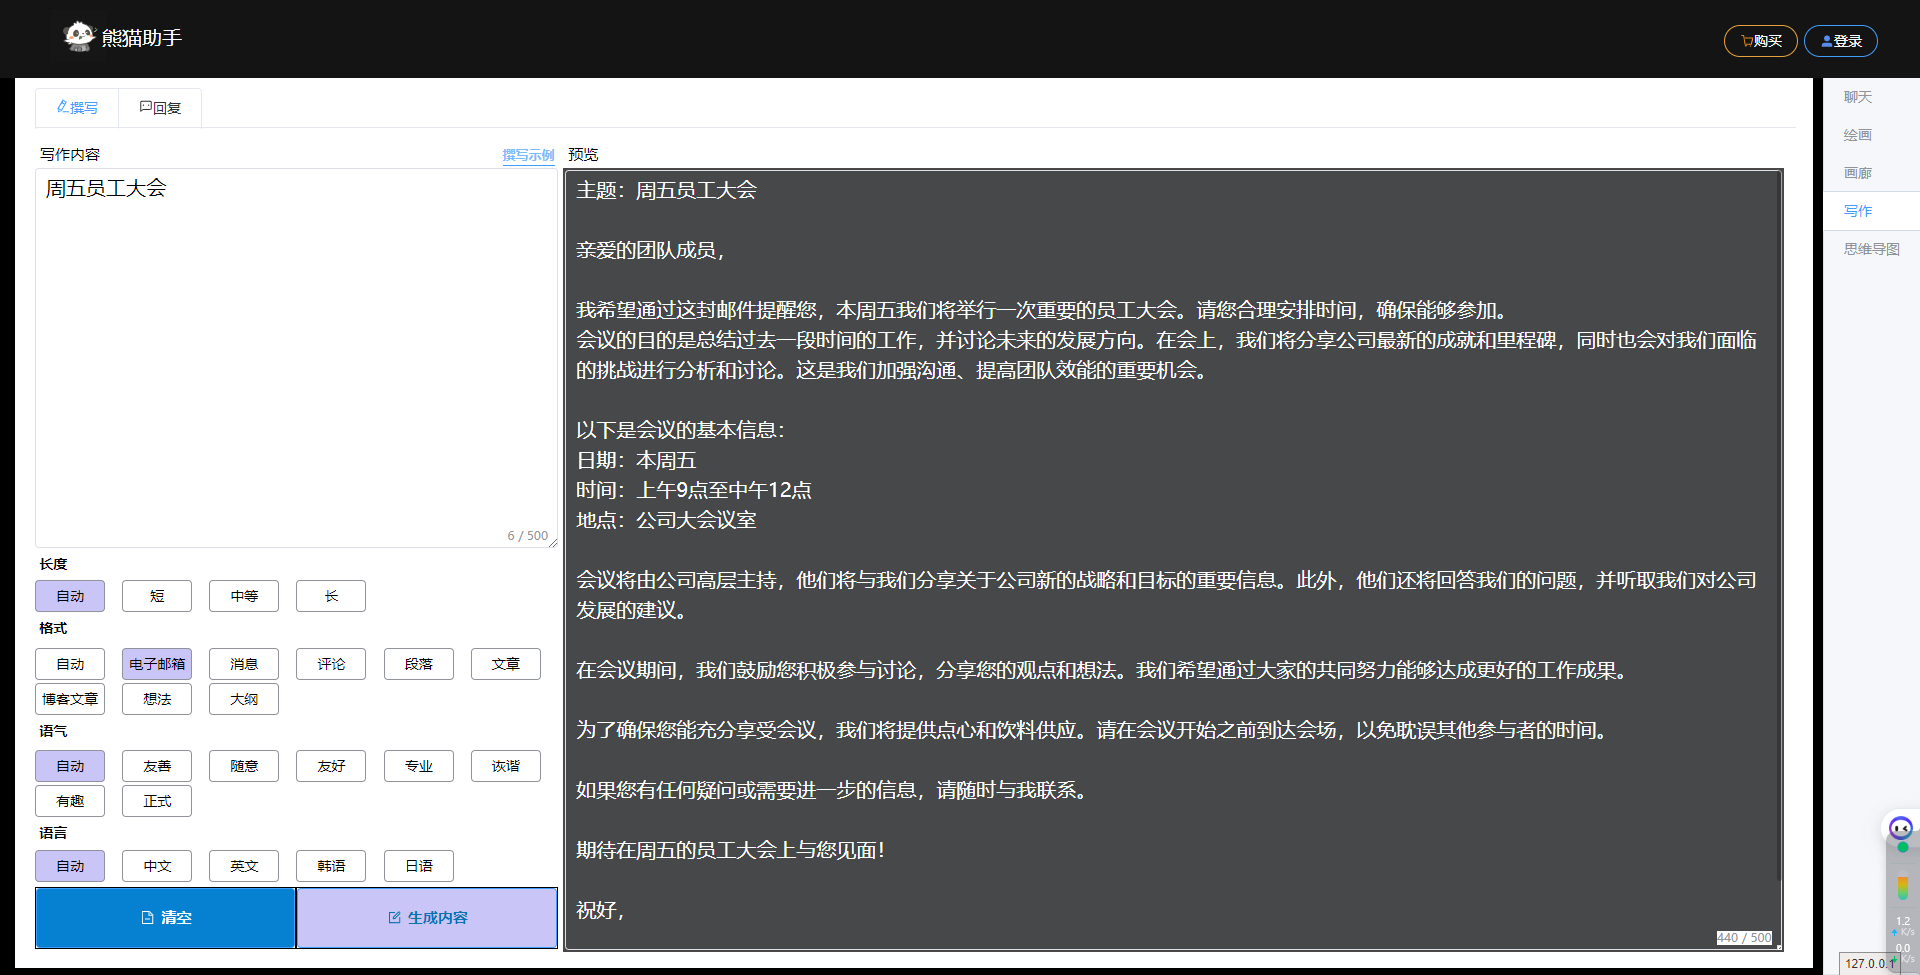Image resolution: width=1920 pixels, height=975 pixels.
Task: Open 思维导图 in right sidebar
Action: (x=1871, y=249)
